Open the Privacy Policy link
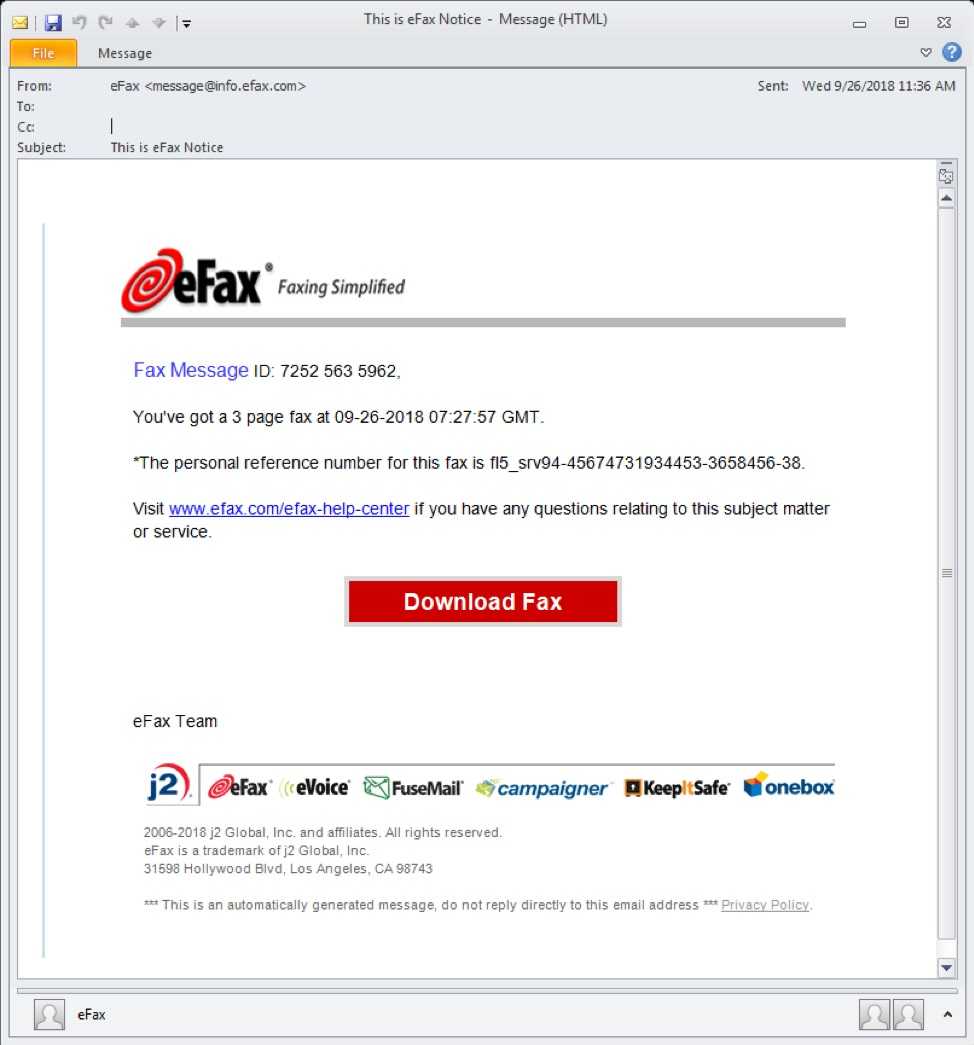Image resolution: width=974 pixels, height=1045 pixels. click(x=765, y=905)
